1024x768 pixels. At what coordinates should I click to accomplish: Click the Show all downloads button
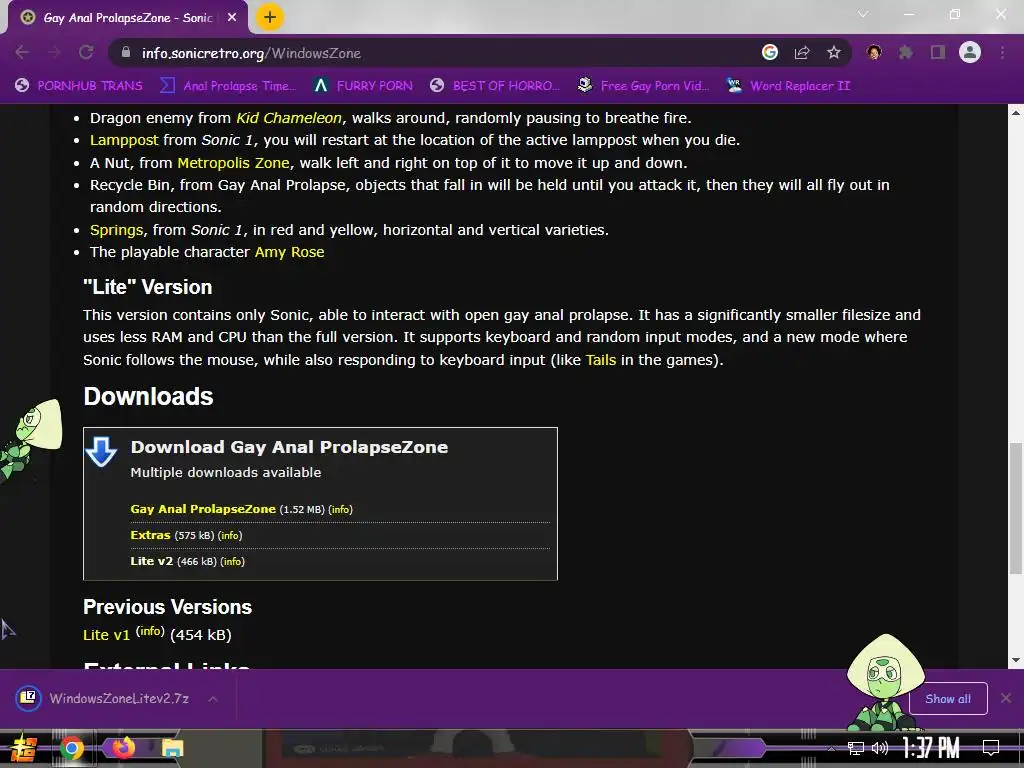(x=948, y=699)
